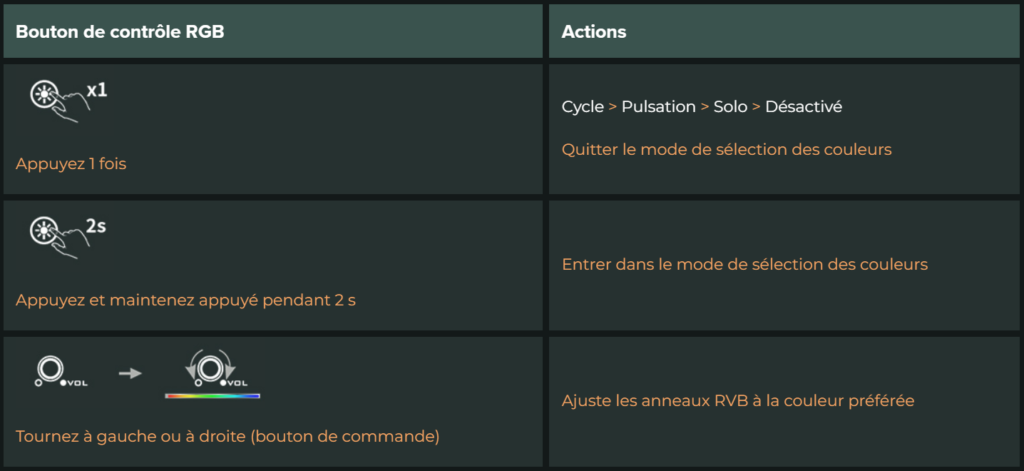Click "Quitter le mode de sélection des couleurs"
Screen dimensions: 1024x471
click(x=726, y=150)
